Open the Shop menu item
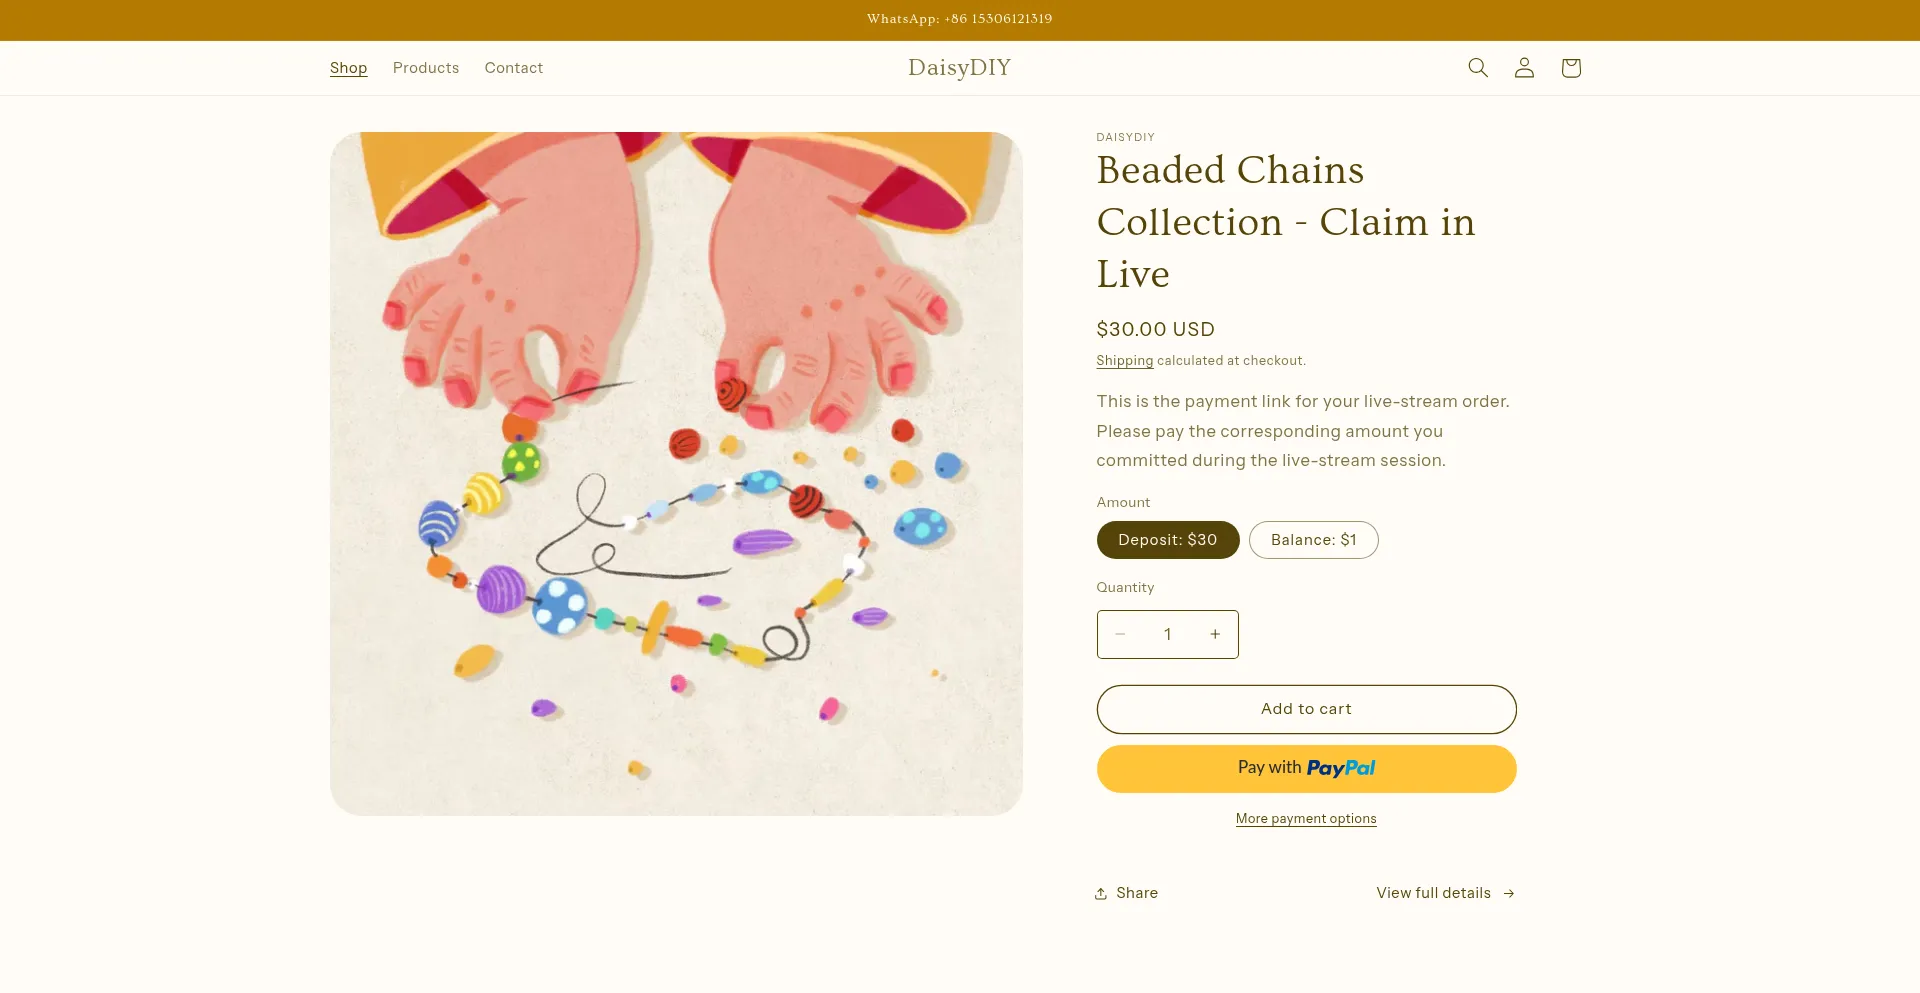 pos(348,68)
